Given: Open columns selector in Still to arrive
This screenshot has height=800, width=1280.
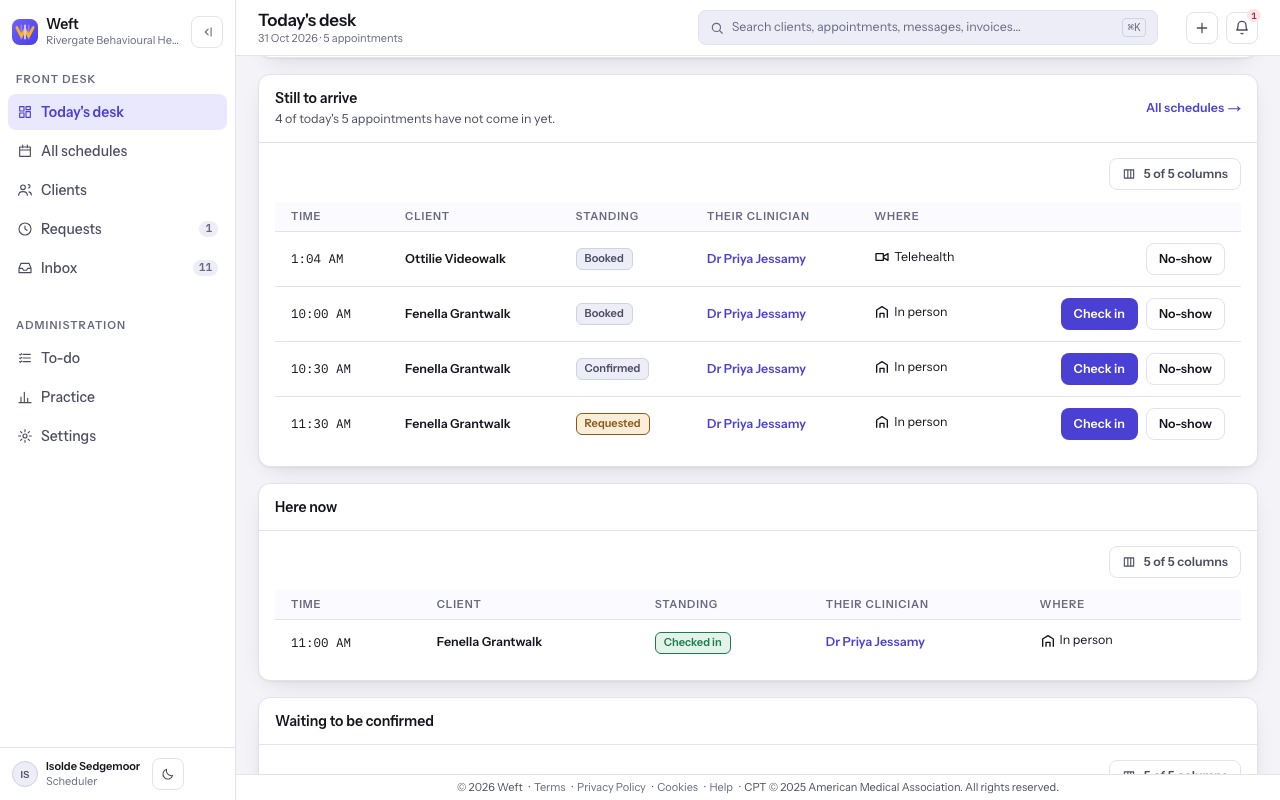Looking at the screenshot, I should 1175,174.
